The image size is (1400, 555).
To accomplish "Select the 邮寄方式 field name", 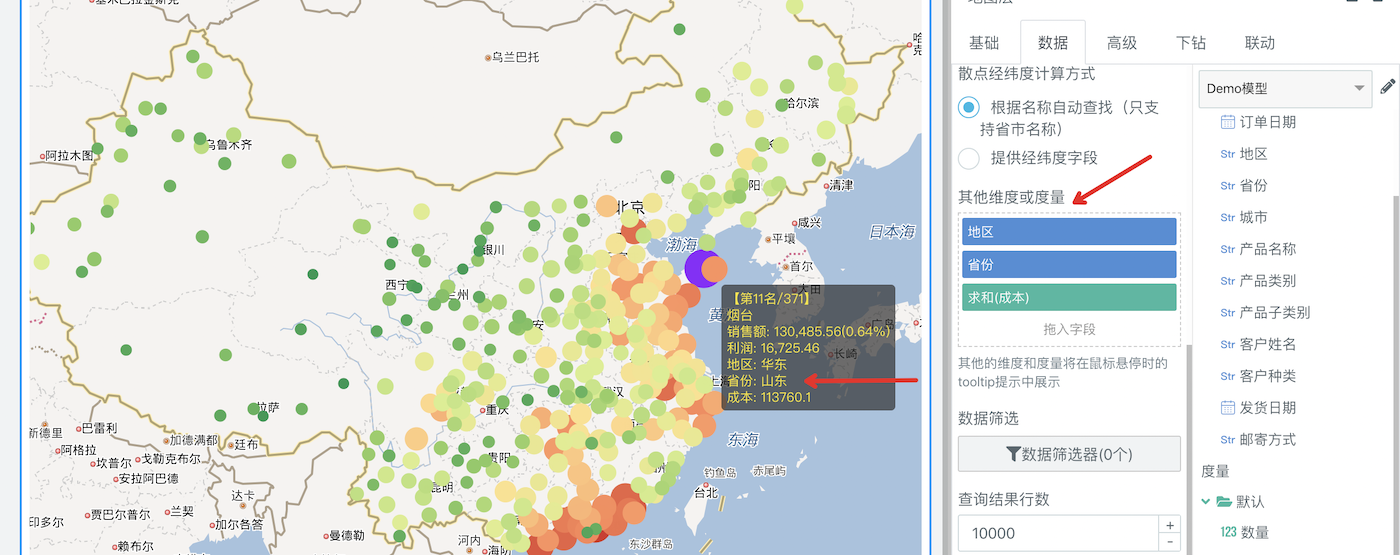I will (x=1268, y=440).
